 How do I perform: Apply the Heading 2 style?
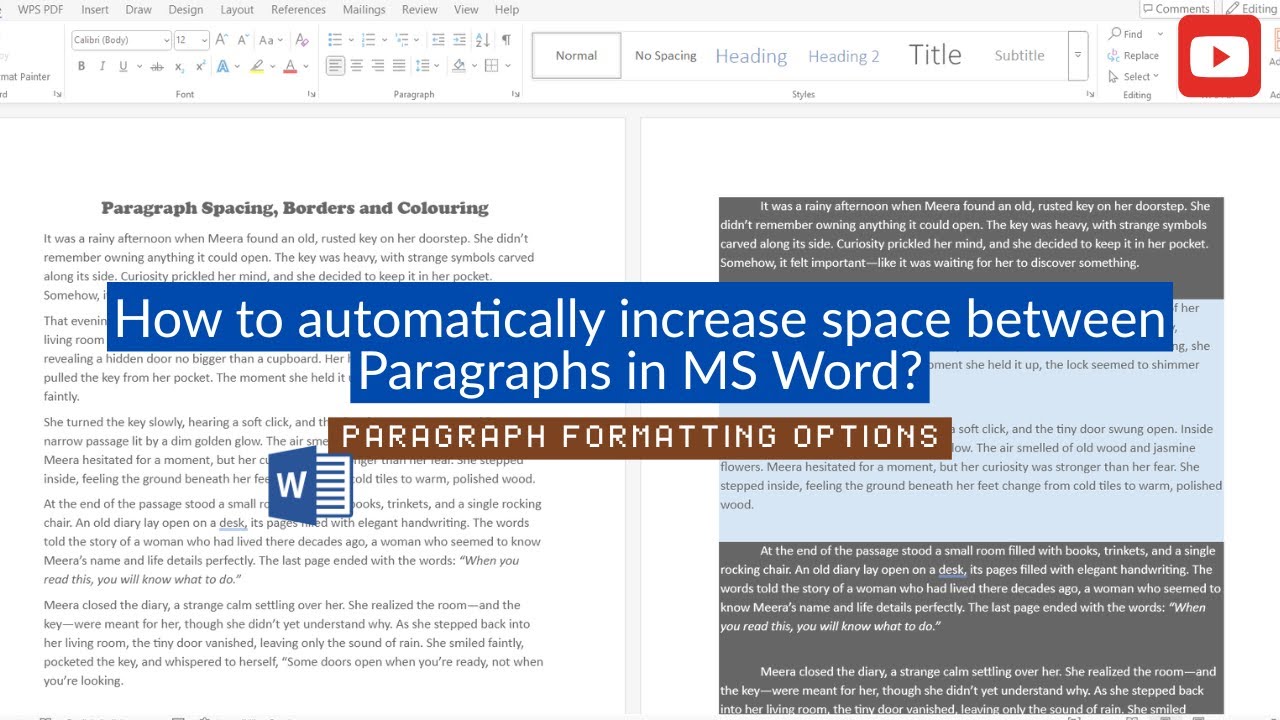(x=844, y=56)
